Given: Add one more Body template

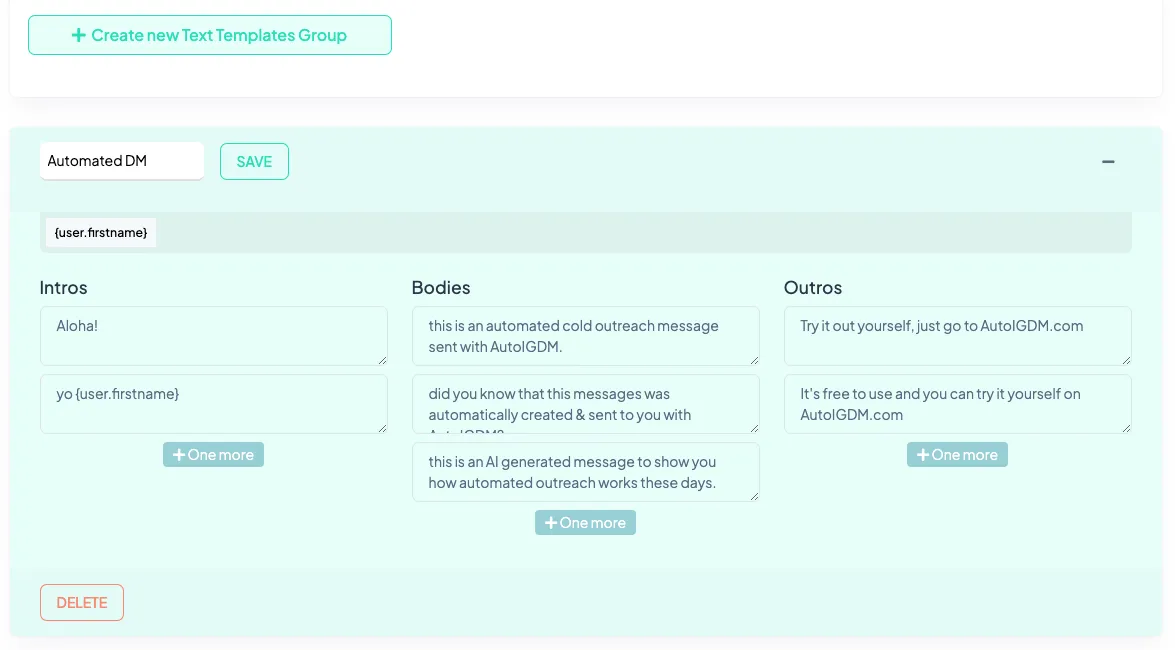Looking at the screenshot, I should tap(585, 522).
